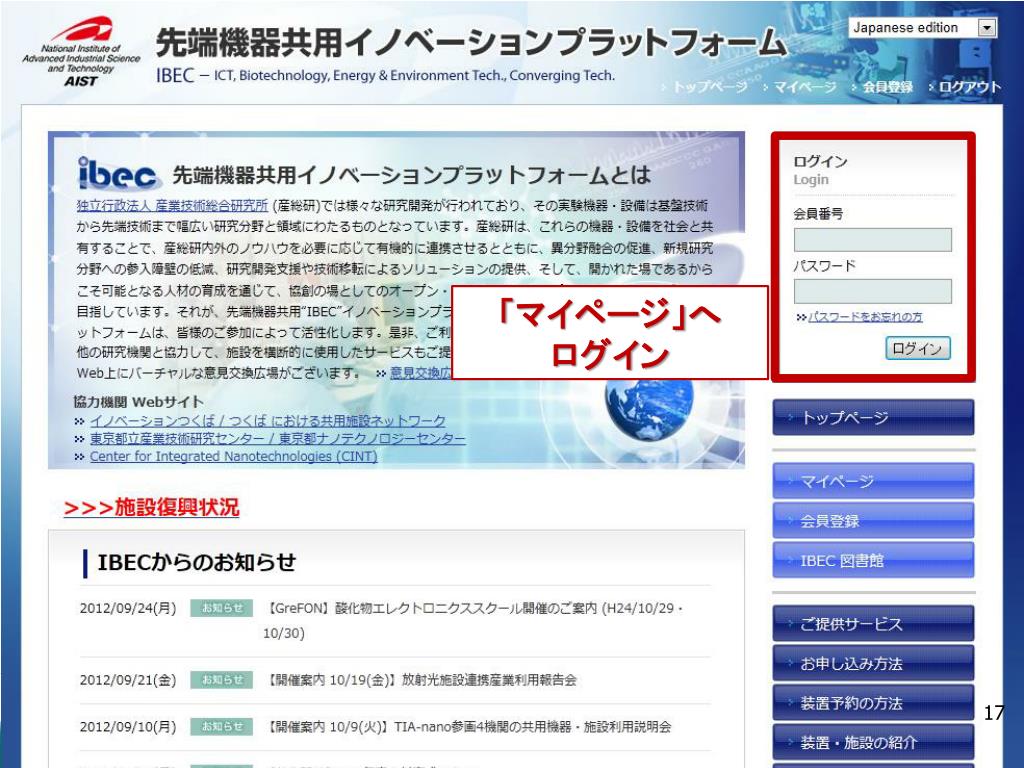Open the TIA-nano参画4機関 説明会 news item
Screen dimensions: 1024x768
(x=468, y=726)
